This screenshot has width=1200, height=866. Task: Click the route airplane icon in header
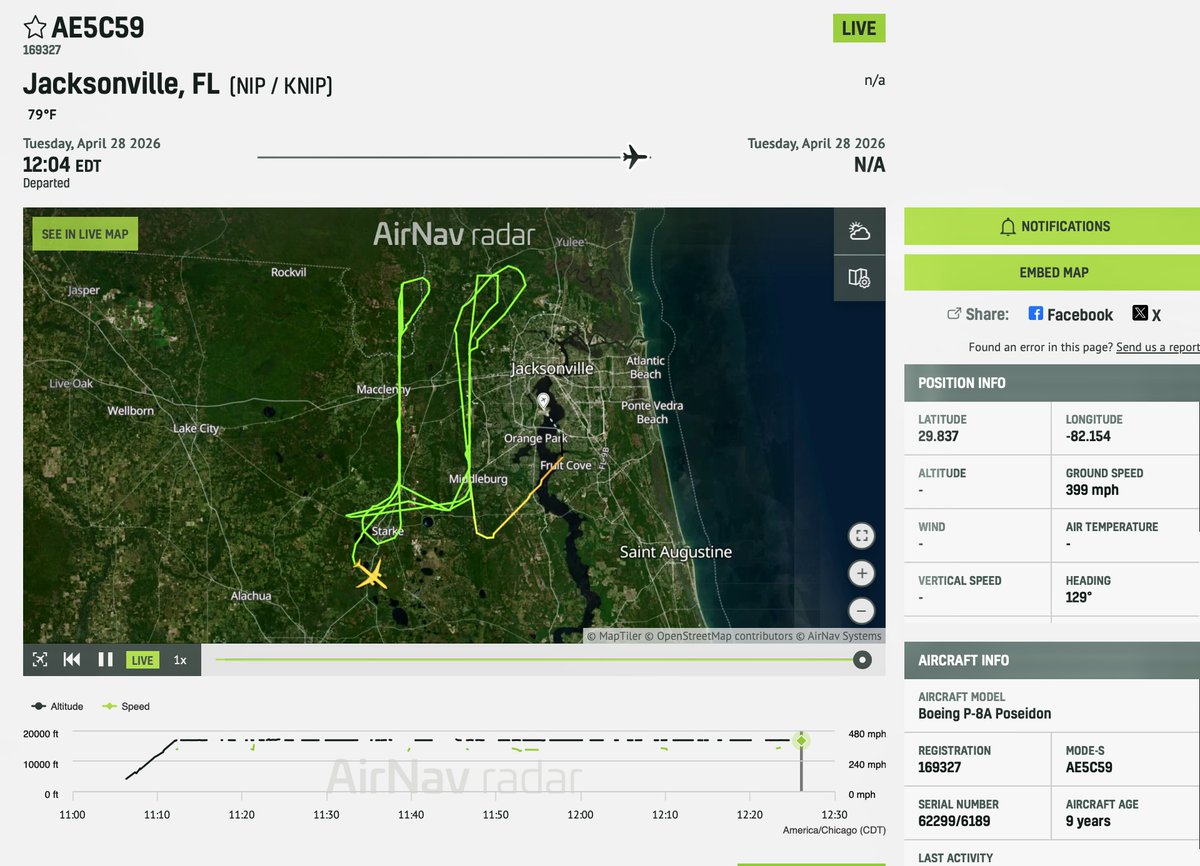[635, 157]
